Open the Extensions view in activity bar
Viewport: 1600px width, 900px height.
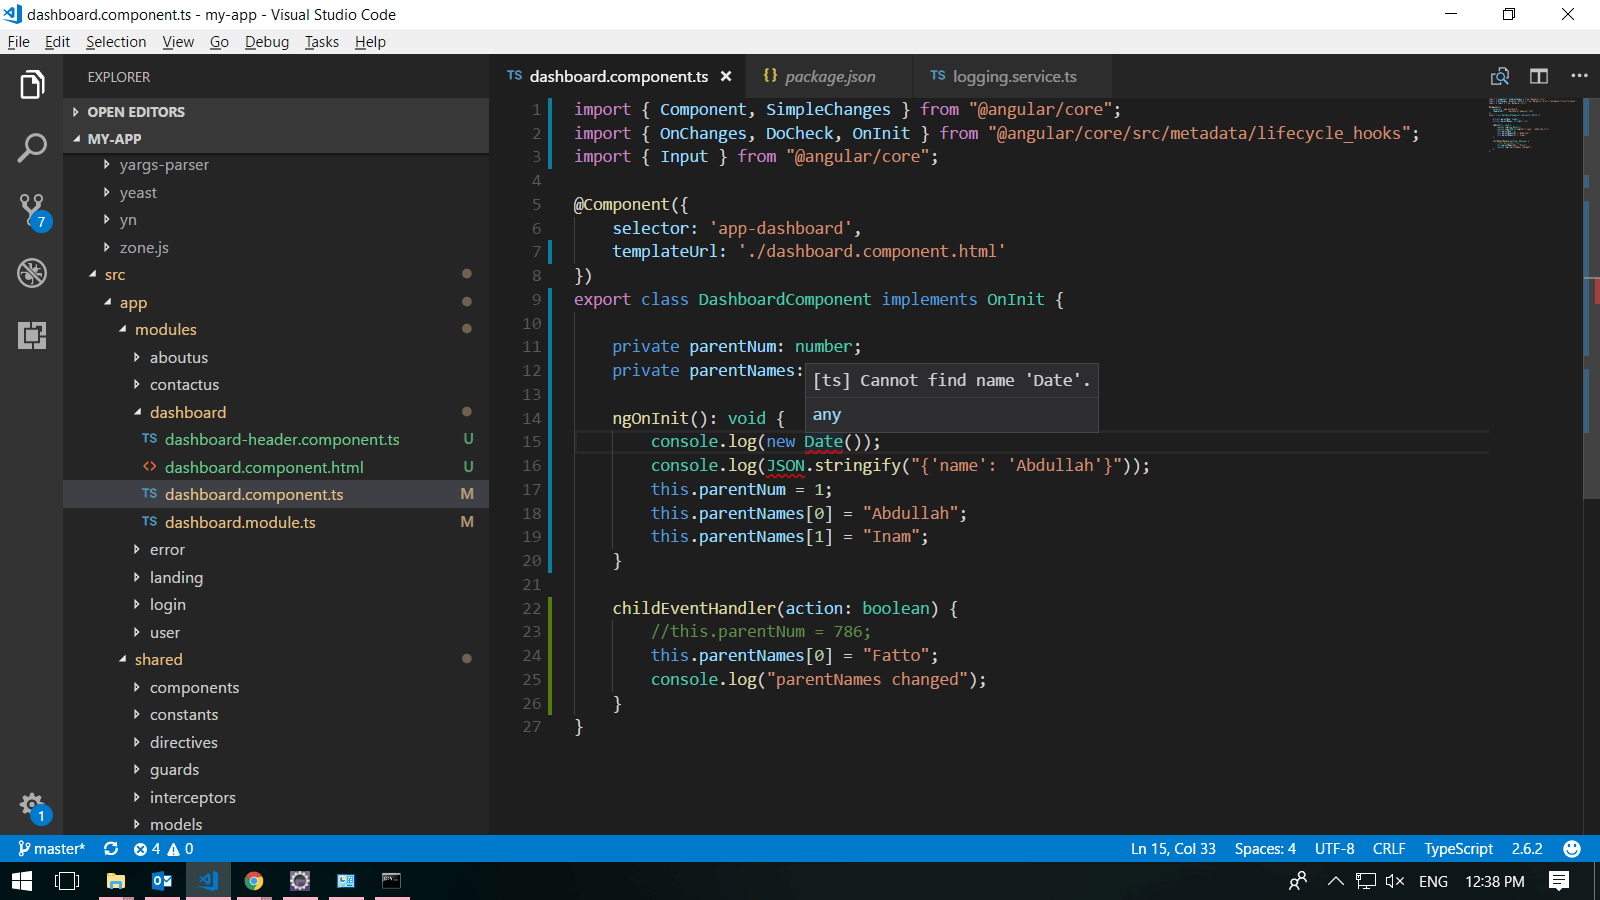point(32,335)
